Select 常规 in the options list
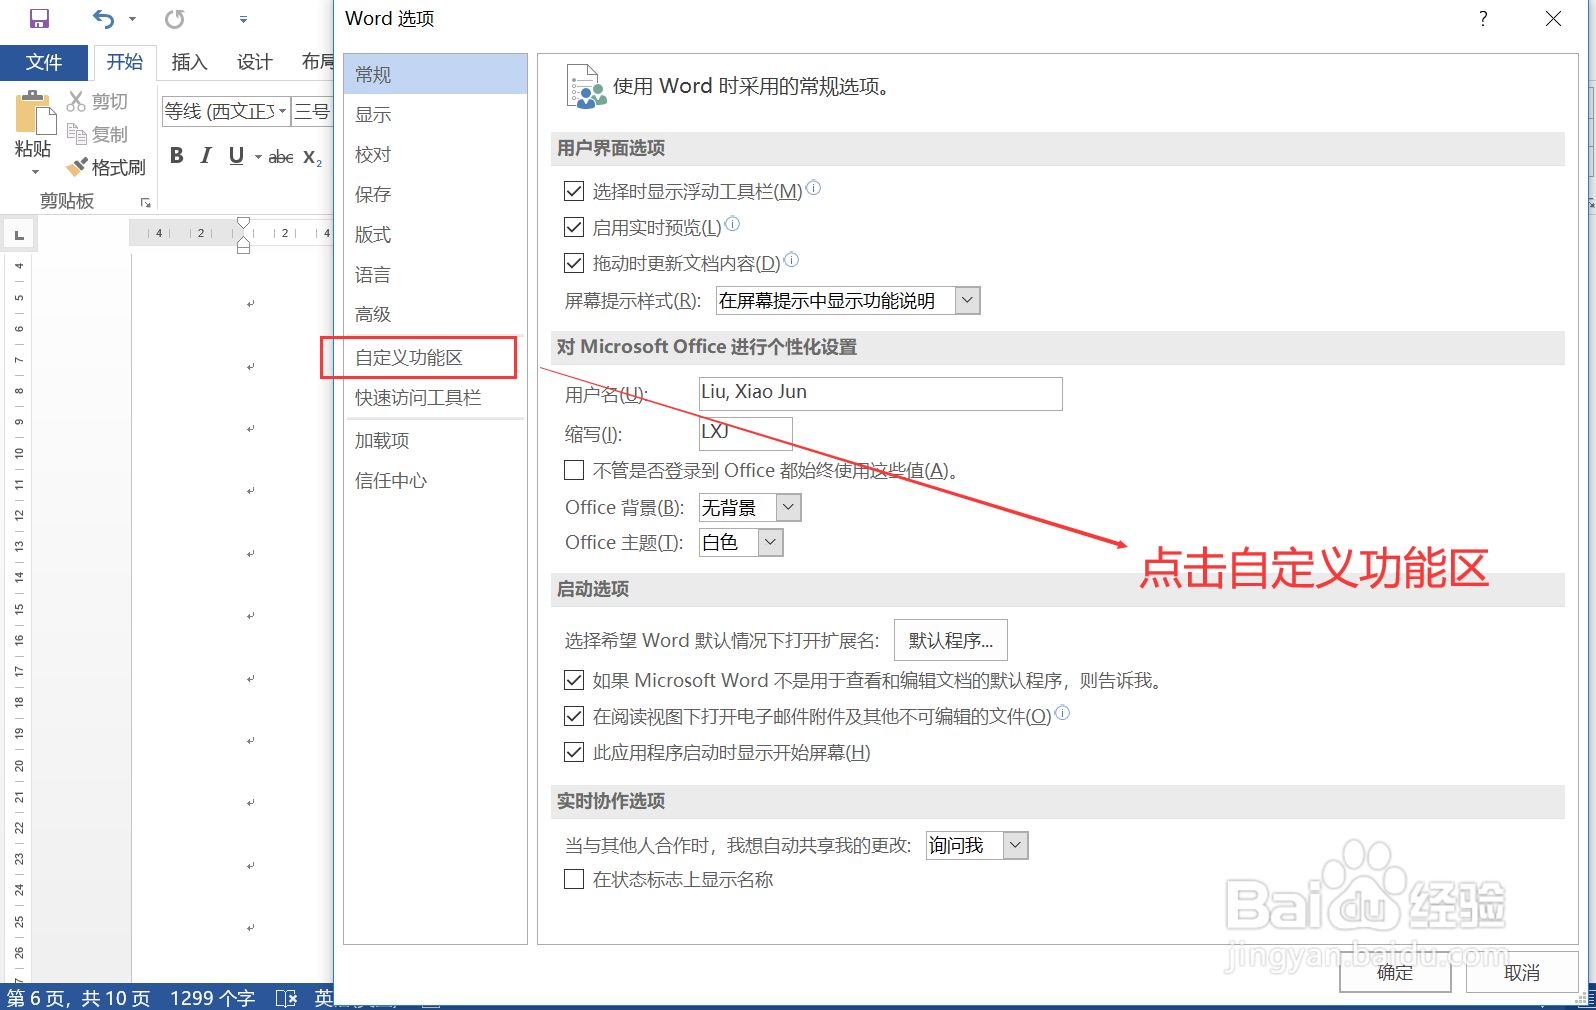1596x1010 pixels. [435, 74]
